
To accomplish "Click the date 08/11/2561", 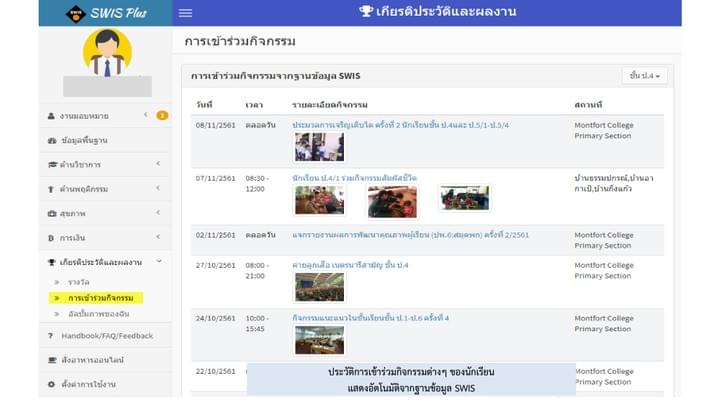I will click(x=215, y=125).
